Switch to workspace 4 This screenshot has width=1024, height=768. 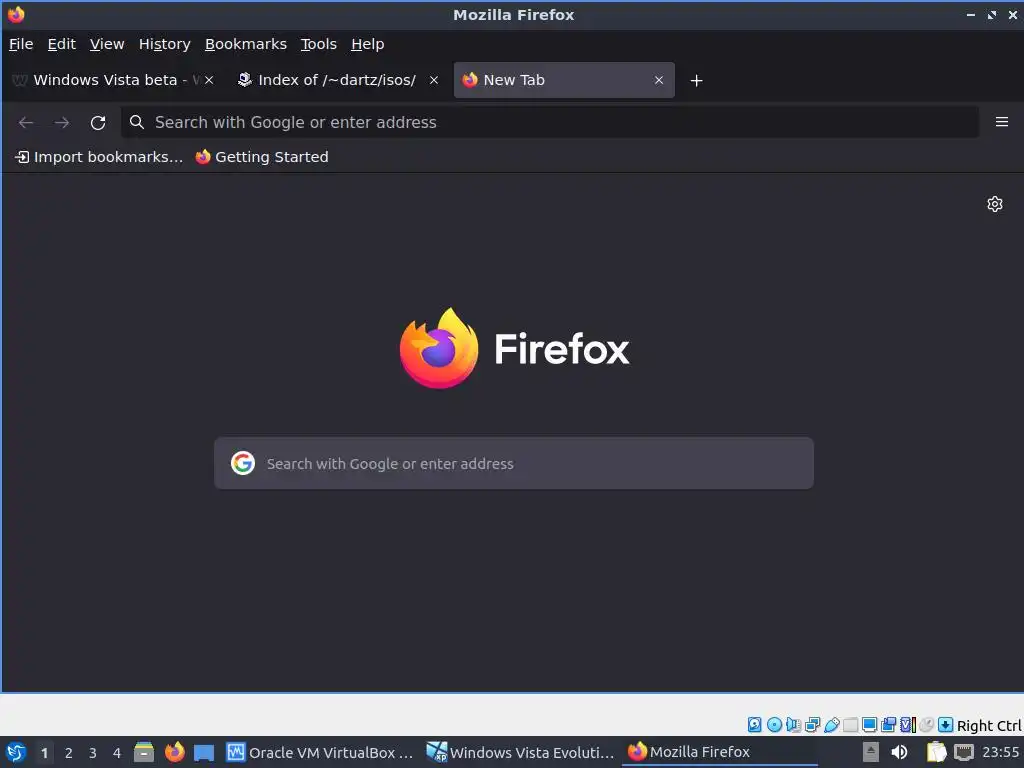117,753
